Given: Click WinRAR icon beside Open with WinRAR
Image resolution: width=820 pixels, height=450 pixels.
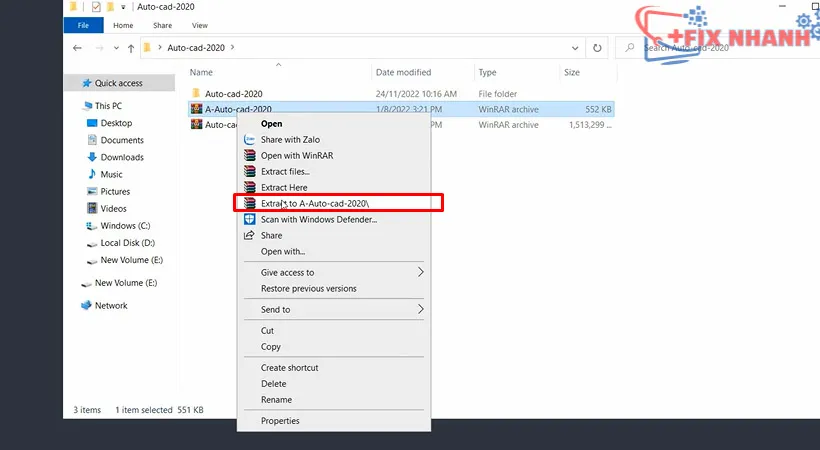Looking at the screenshot, I should pyautogui.click(x=249, y=155).
